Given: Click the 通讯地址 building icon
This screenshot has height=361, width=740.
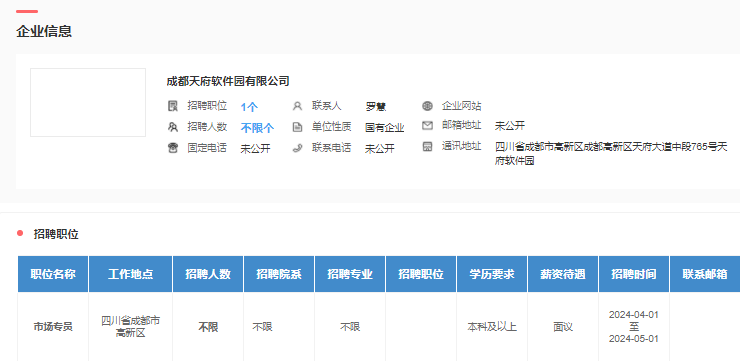Looking at the screenshot, I should coord(427,147).
